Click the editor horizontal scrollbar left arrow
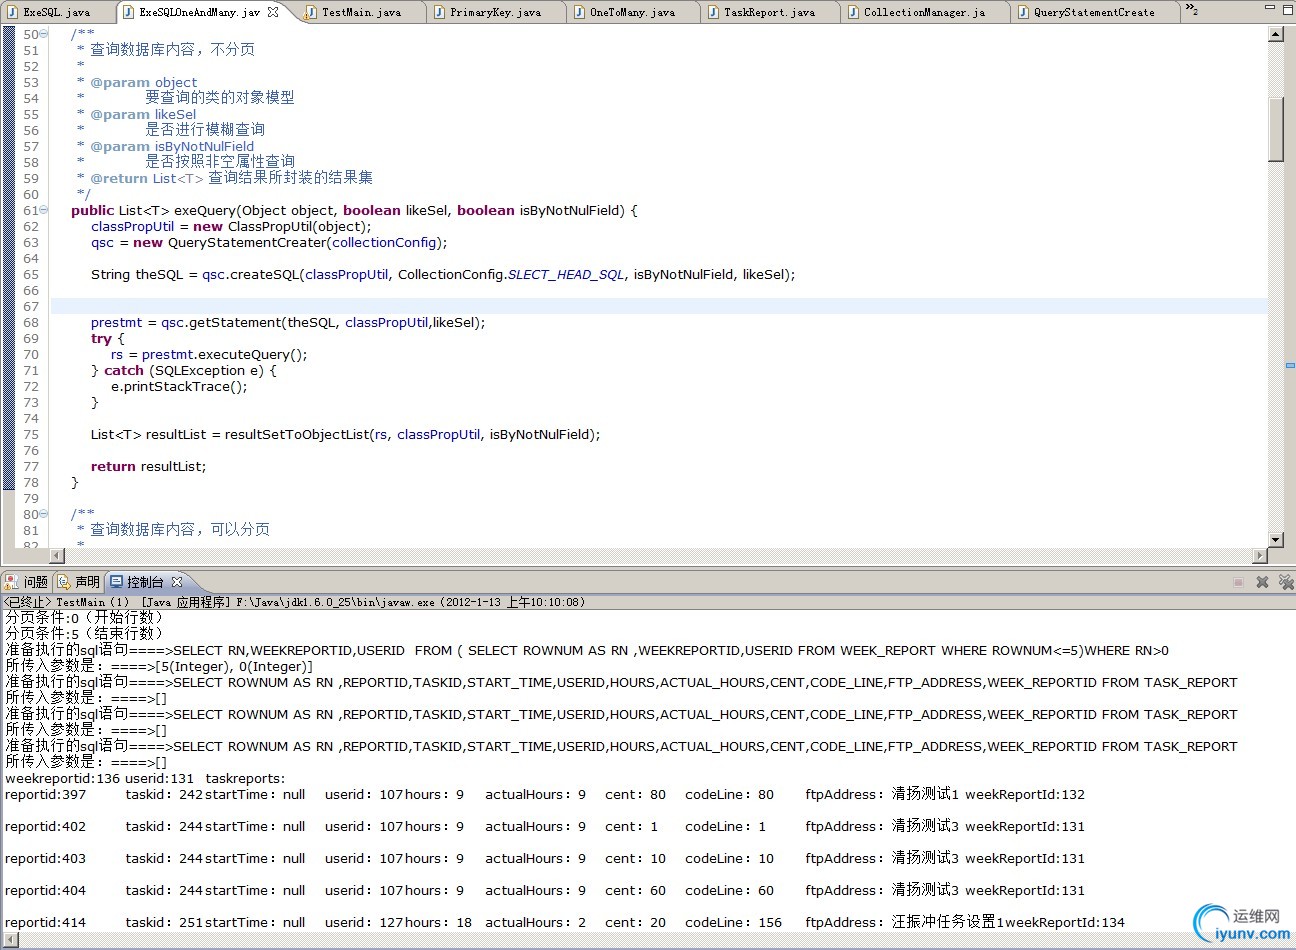The height and width of the screenshot is (950, 1296). pos(57,555)
